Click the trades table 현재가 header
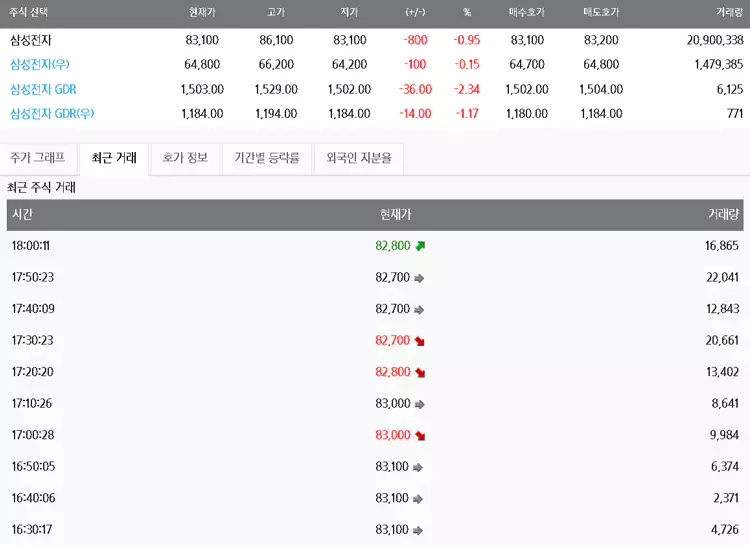Screen dimensions: 750x545 (x=396, y=214)
